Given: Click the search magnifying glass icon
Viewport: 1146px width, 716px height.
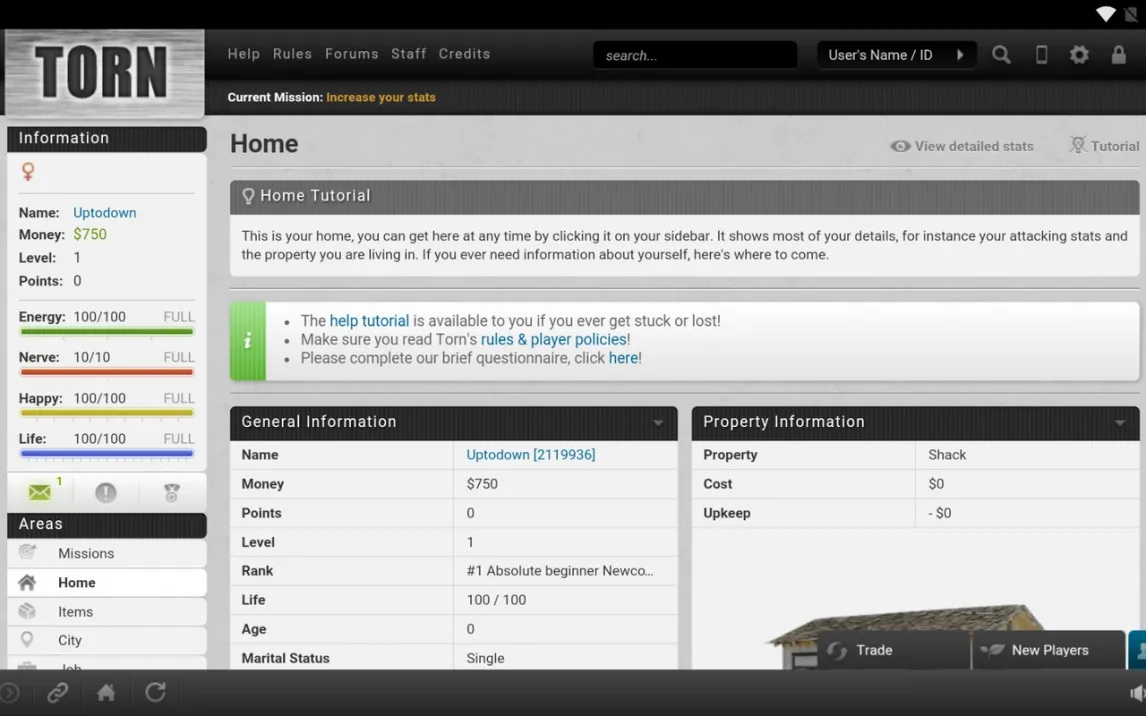Looking at the screenshot, I should pos(1001,55).
